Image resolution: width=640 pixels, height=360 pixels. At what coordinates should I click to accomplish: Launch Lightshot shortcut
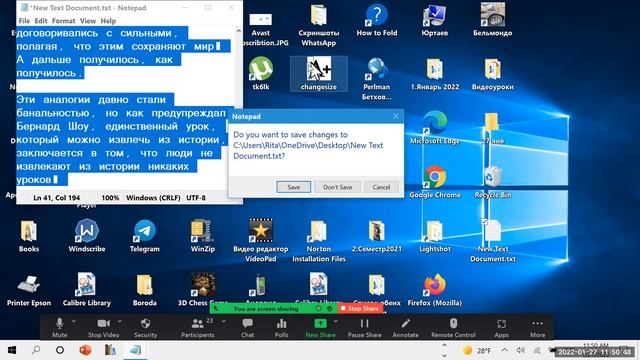(x=434, y=236)
